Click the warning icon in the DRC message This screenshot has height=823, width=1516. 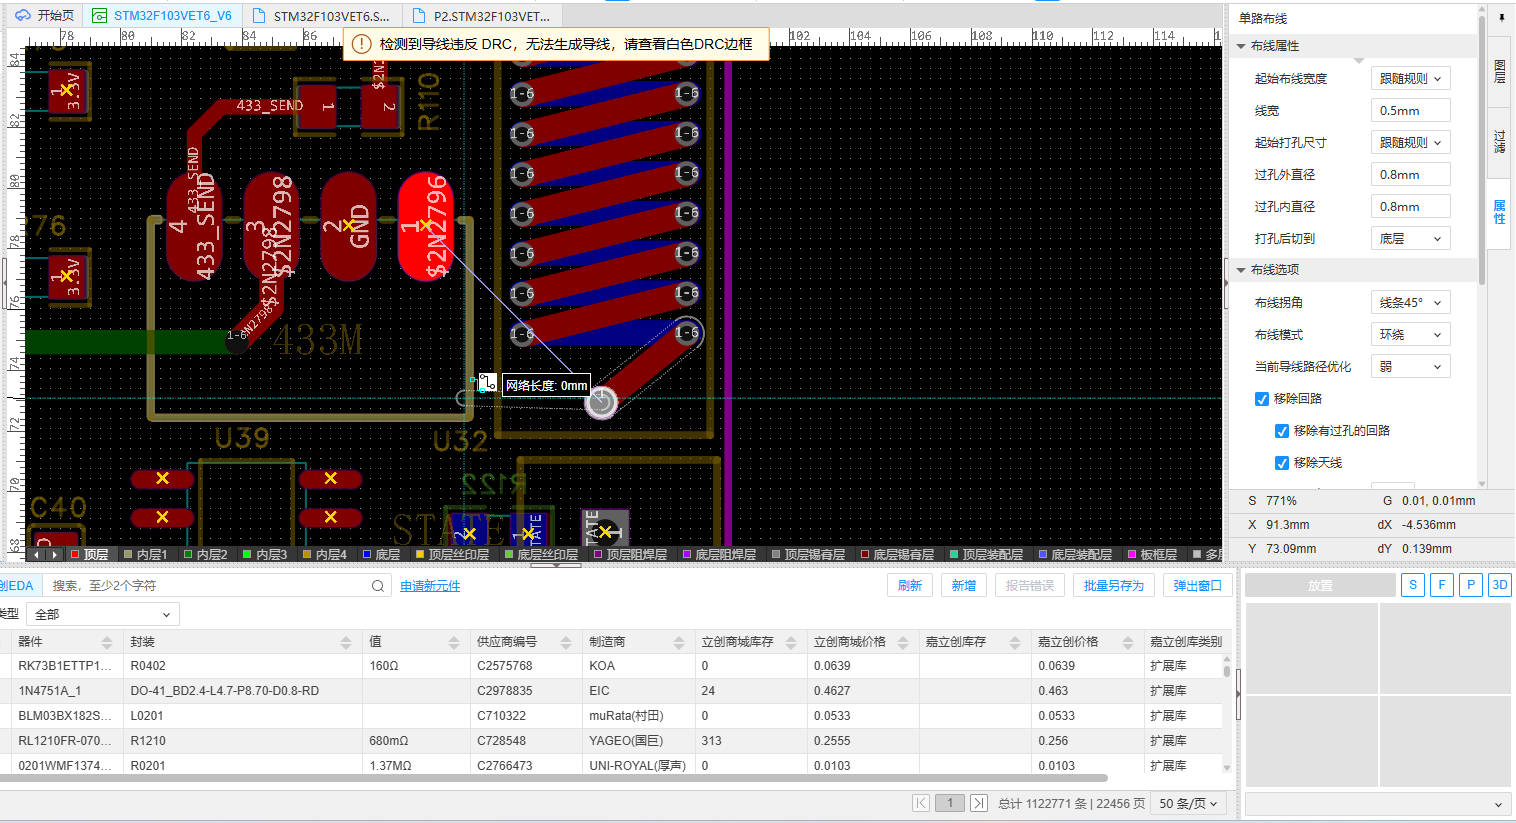tap(361, 44)
